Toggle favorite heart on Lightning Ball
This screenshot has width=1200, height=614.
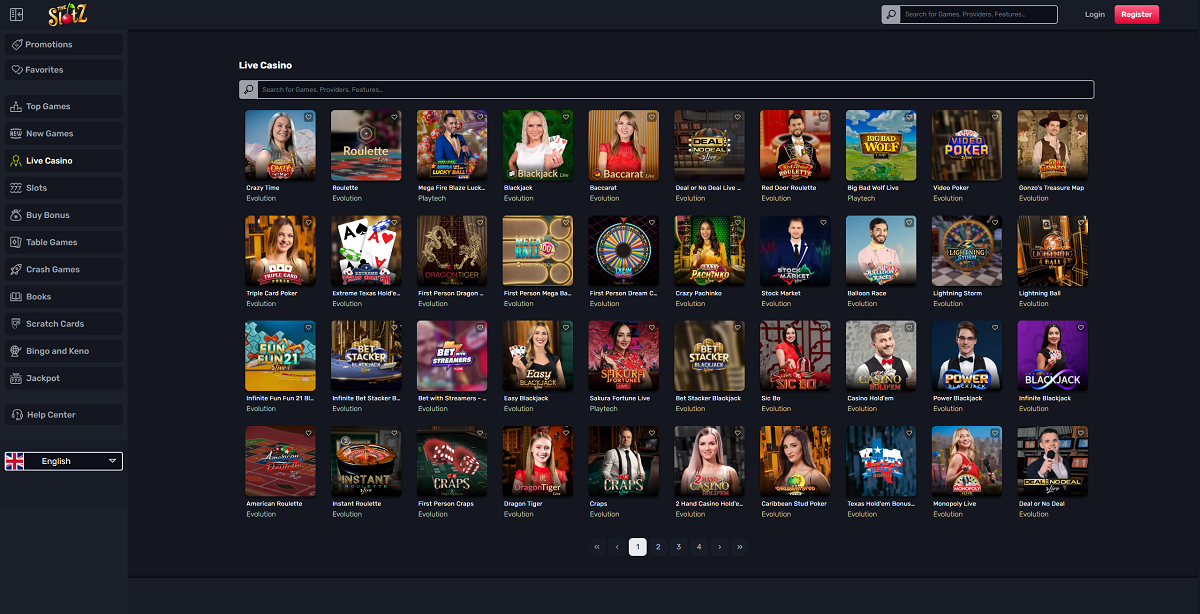point(1081,223)
